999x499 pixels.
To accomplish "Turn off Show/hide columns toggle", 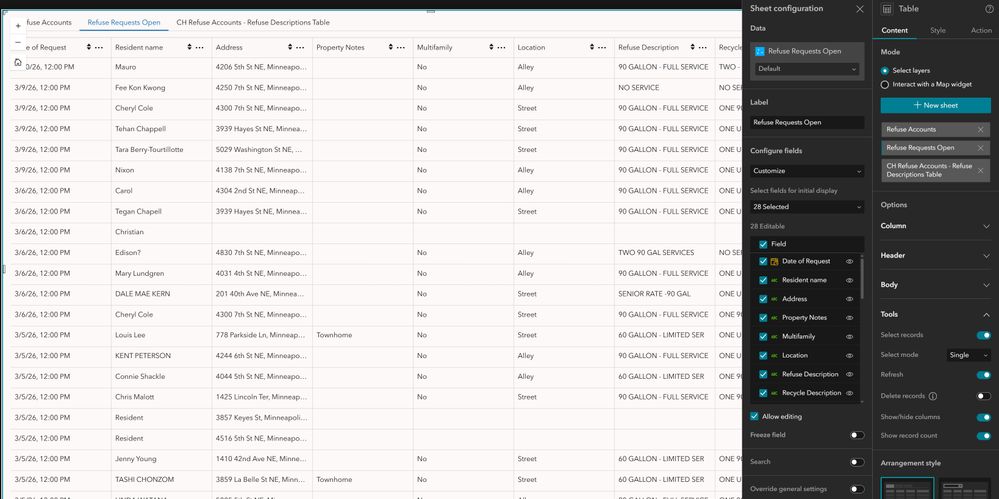I will tap(983, 417).
